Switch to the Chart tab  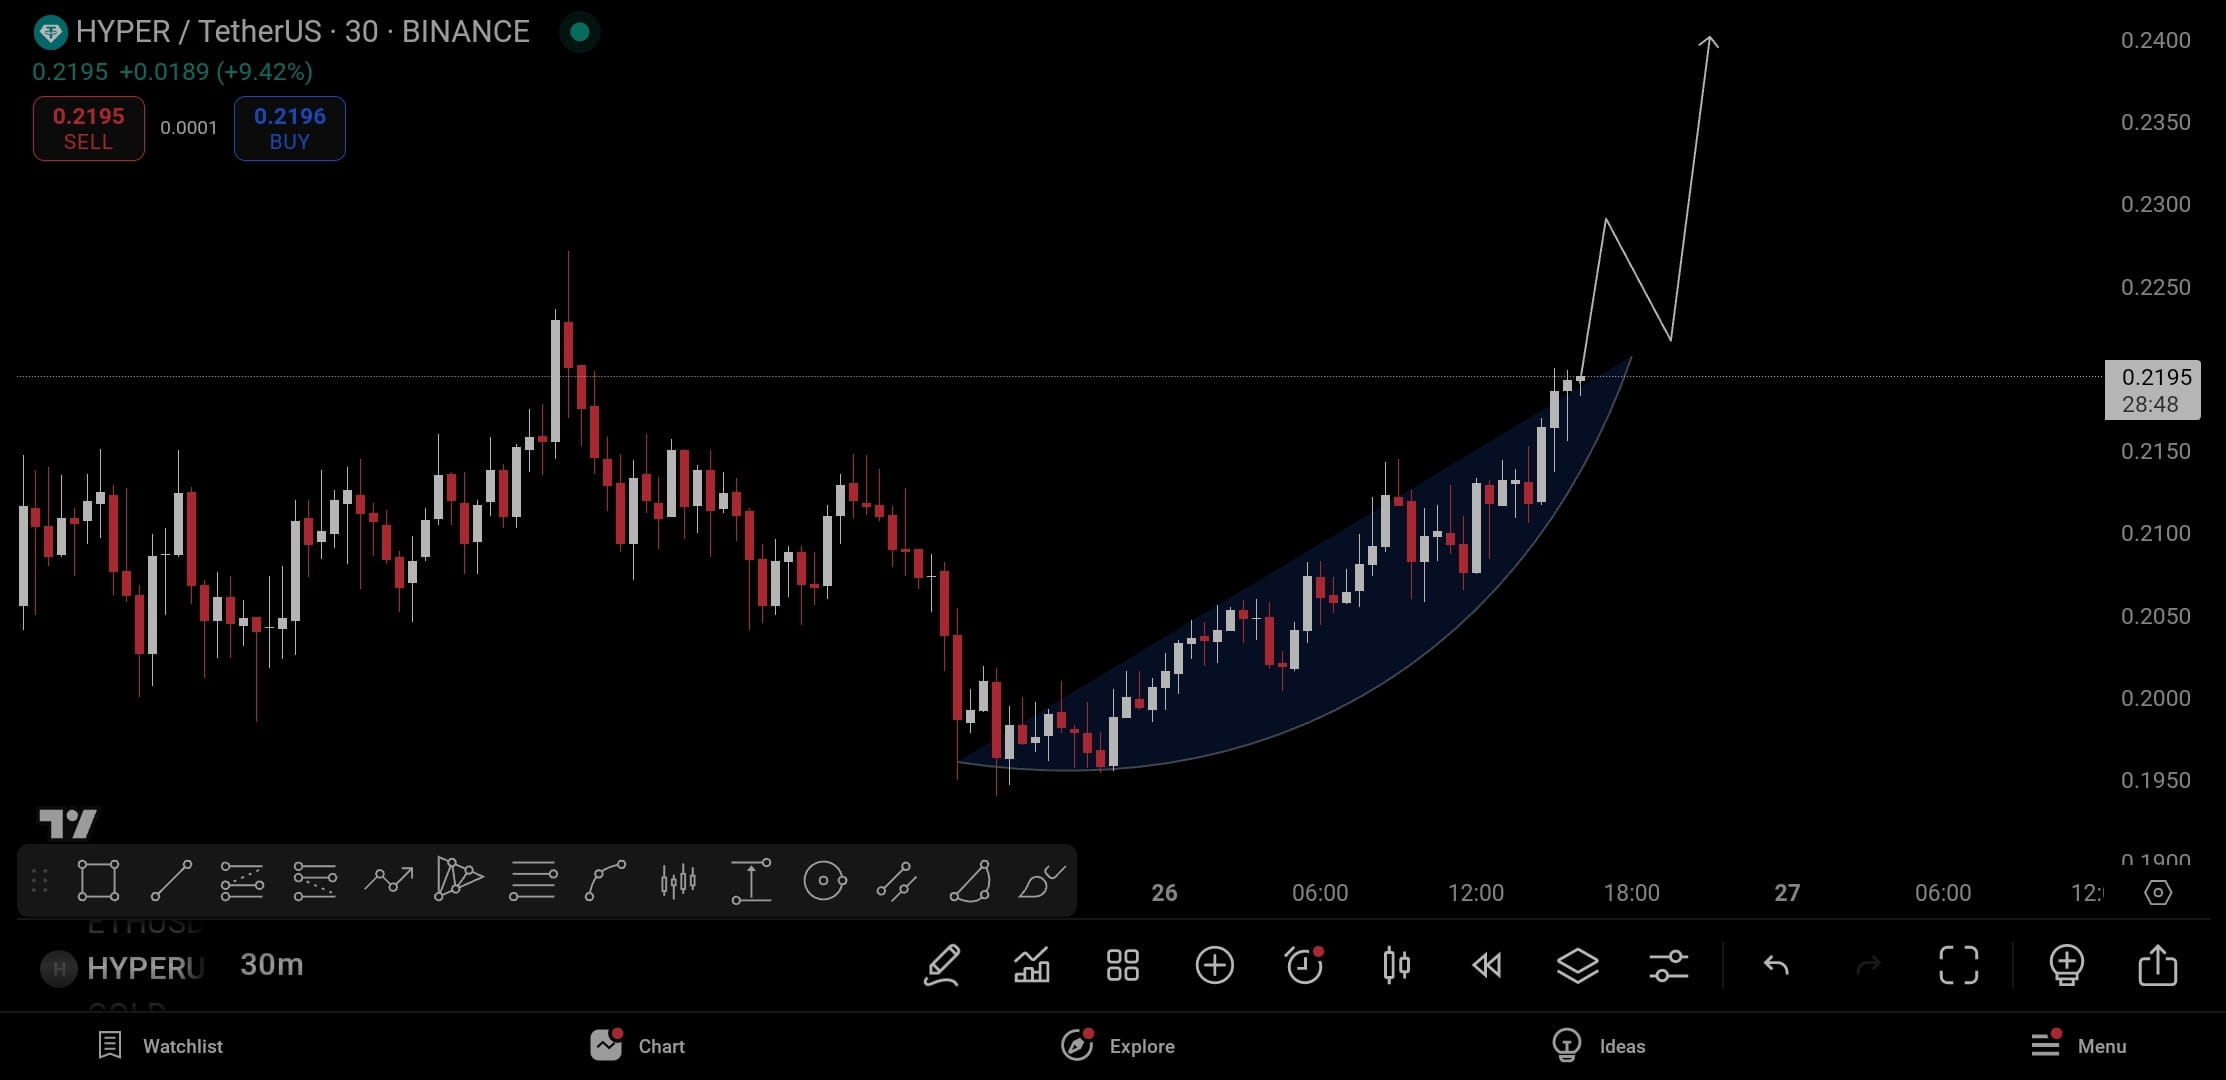[x=637, y=1045]
